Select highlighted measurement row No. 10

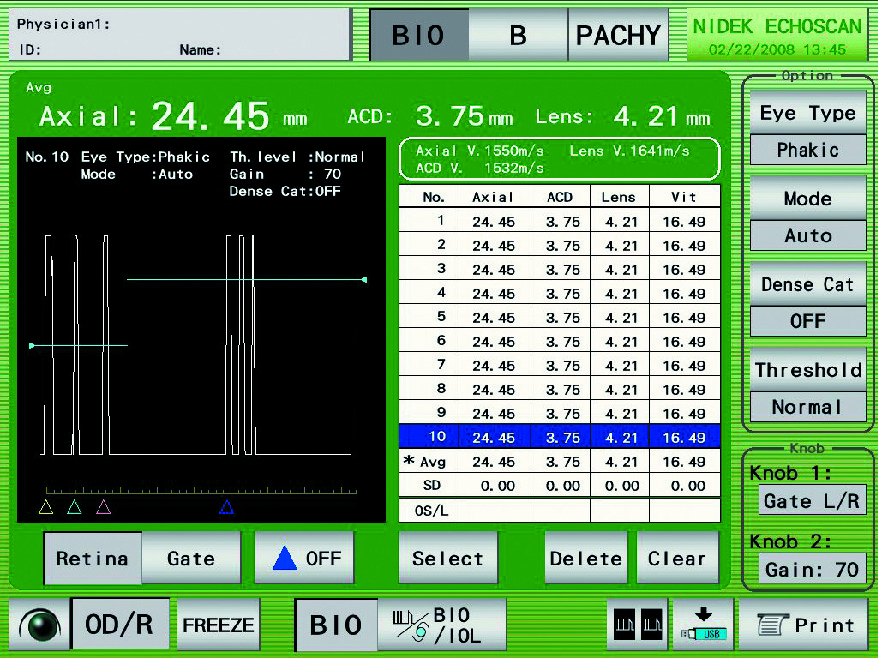click(x=559, y=437)
